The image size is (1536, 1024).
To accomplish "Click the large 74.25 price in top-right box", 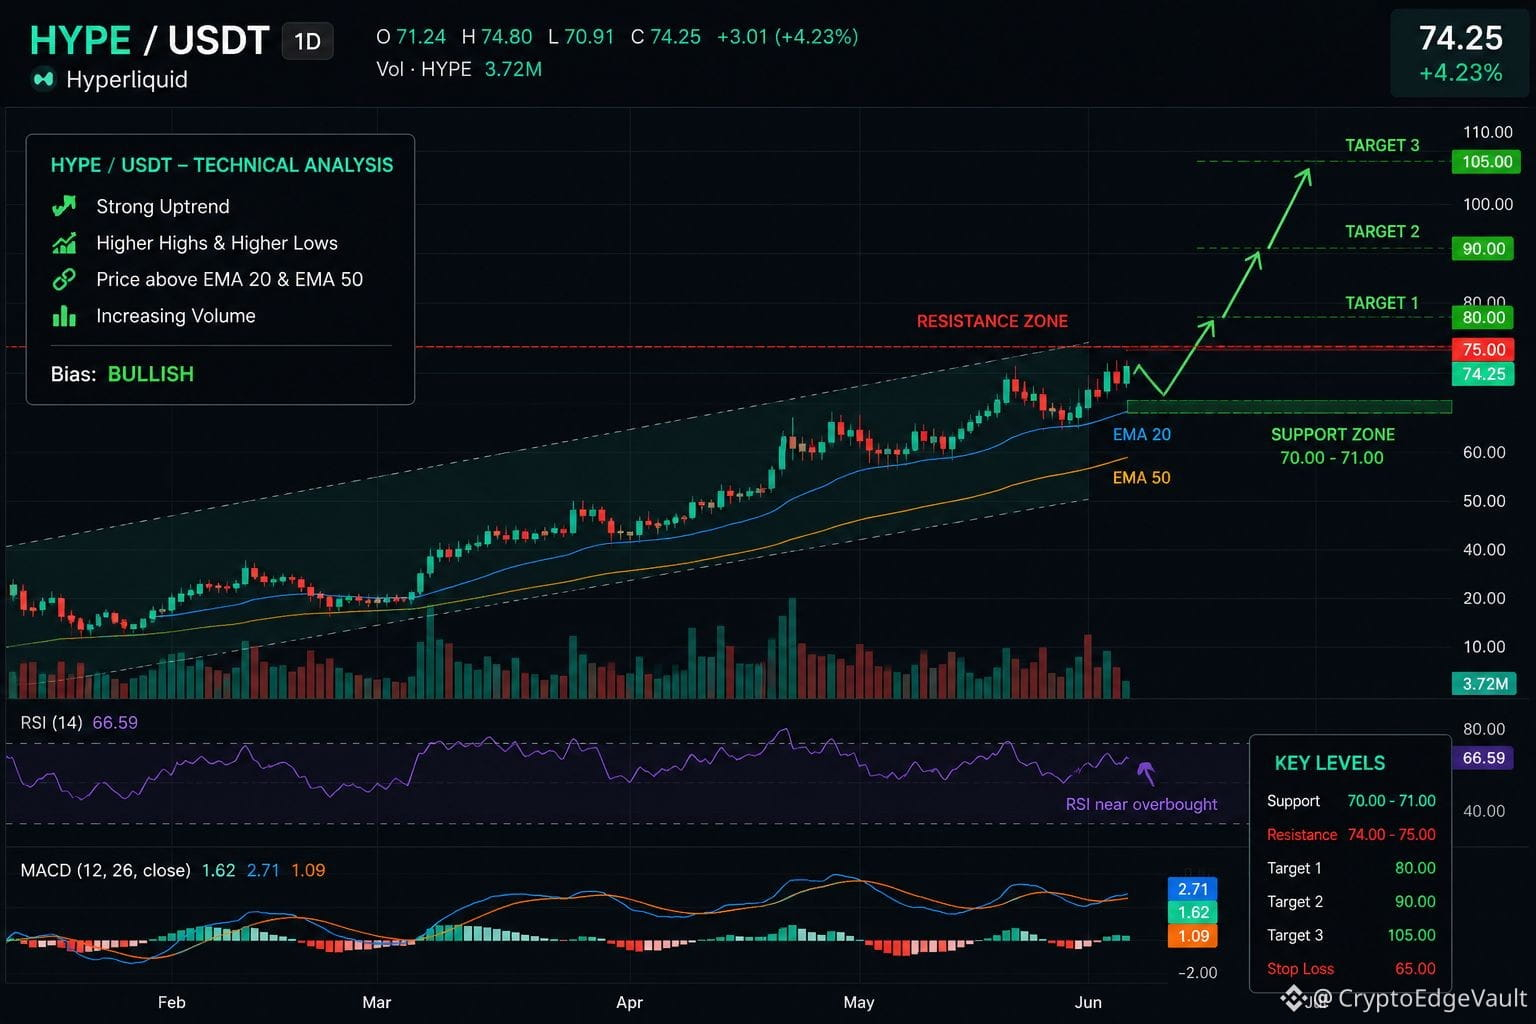I will coord(1461,38).
